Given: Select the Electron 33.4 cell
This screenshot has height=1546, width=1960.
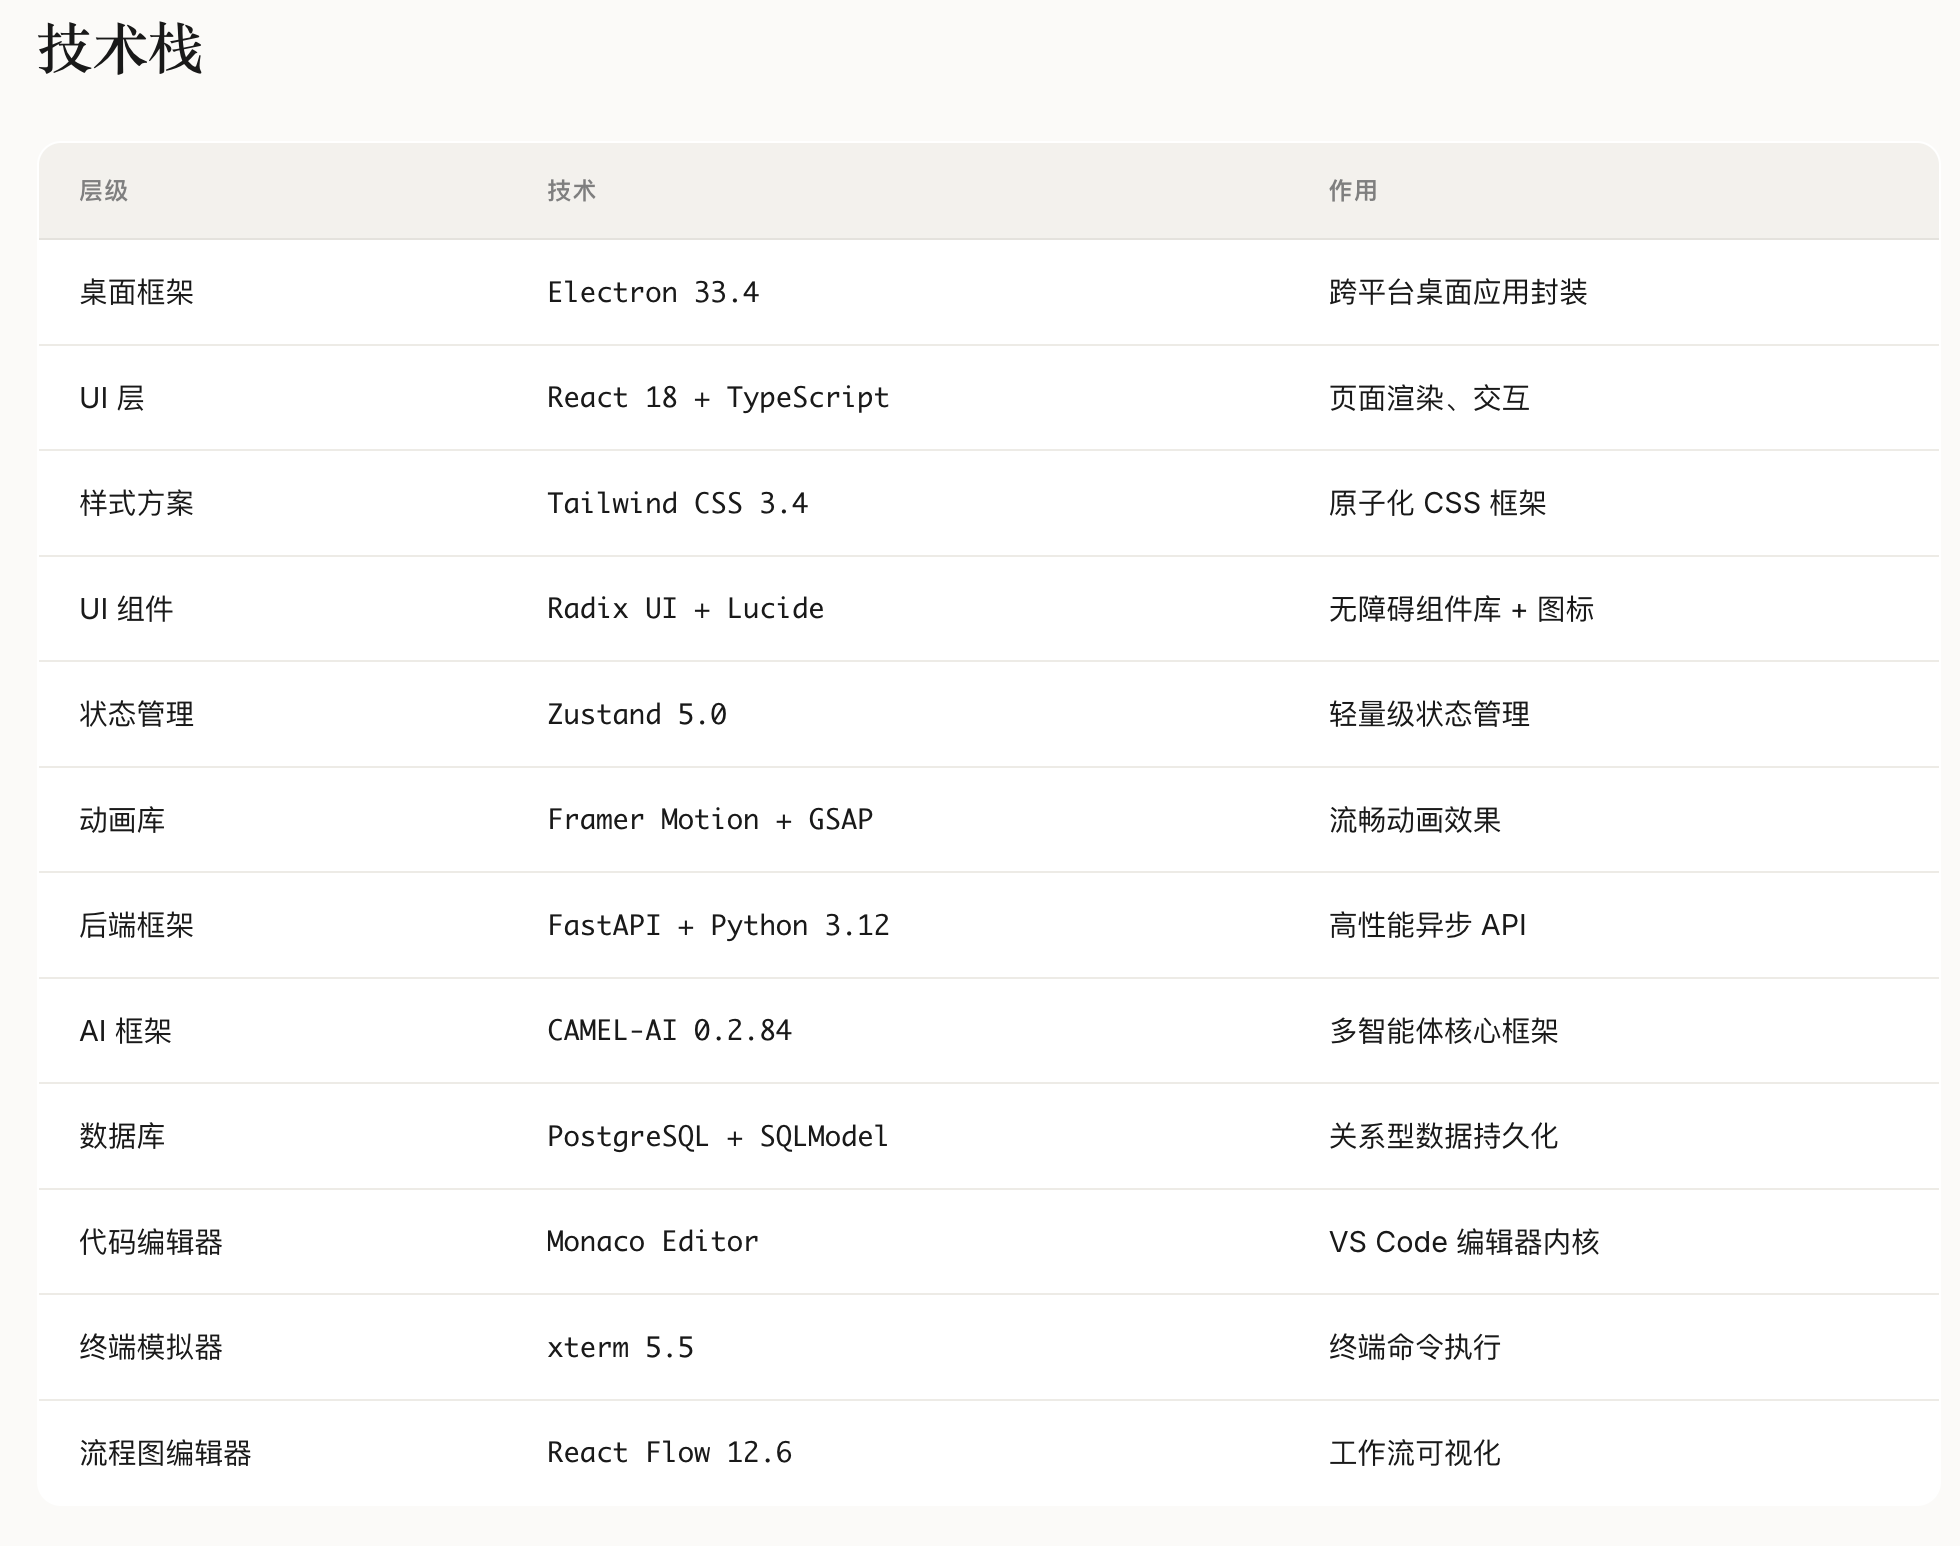Looking at the screenshot, I should point(653,293).
